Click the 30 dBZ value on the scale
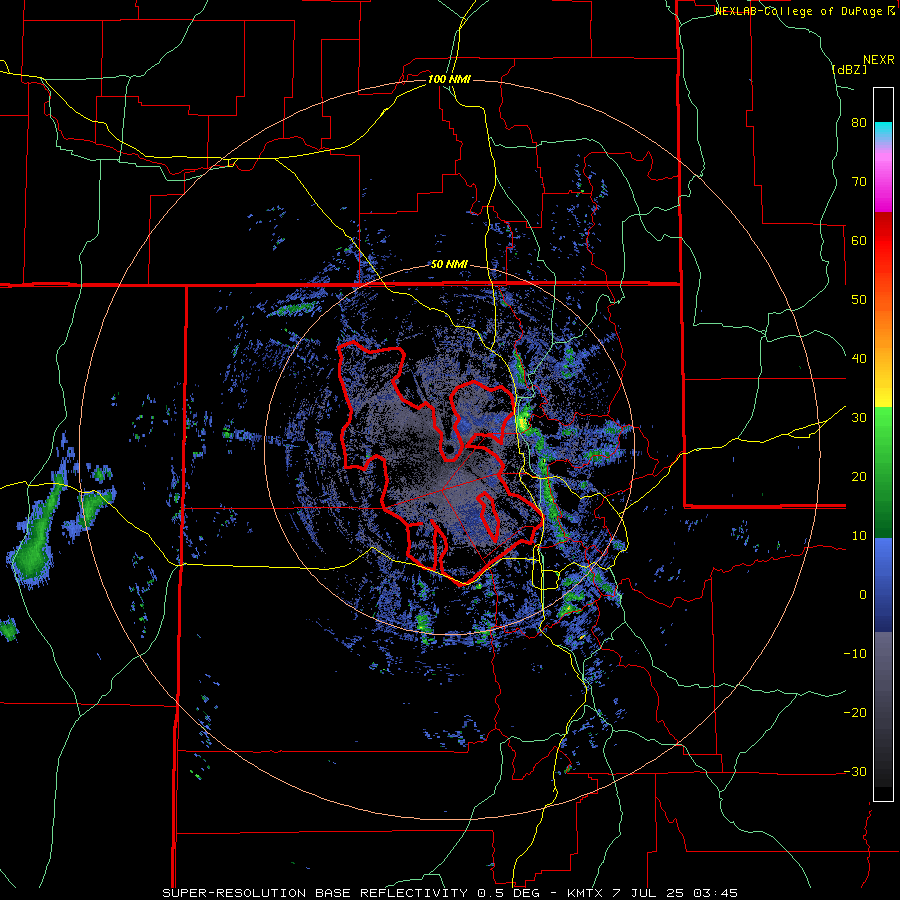The height and width of the screenshot is (900, 900). coord(859,418)
